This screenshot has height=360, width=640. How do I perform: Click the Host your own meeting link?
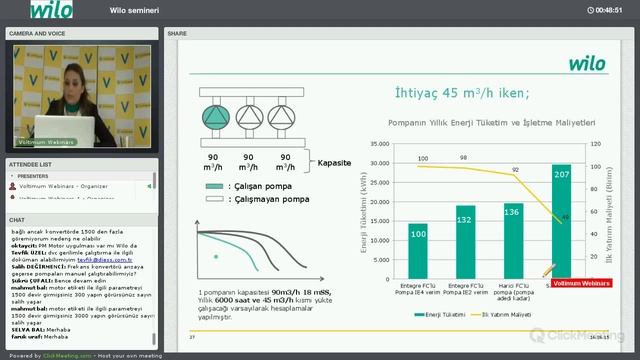tap(130, 356)
